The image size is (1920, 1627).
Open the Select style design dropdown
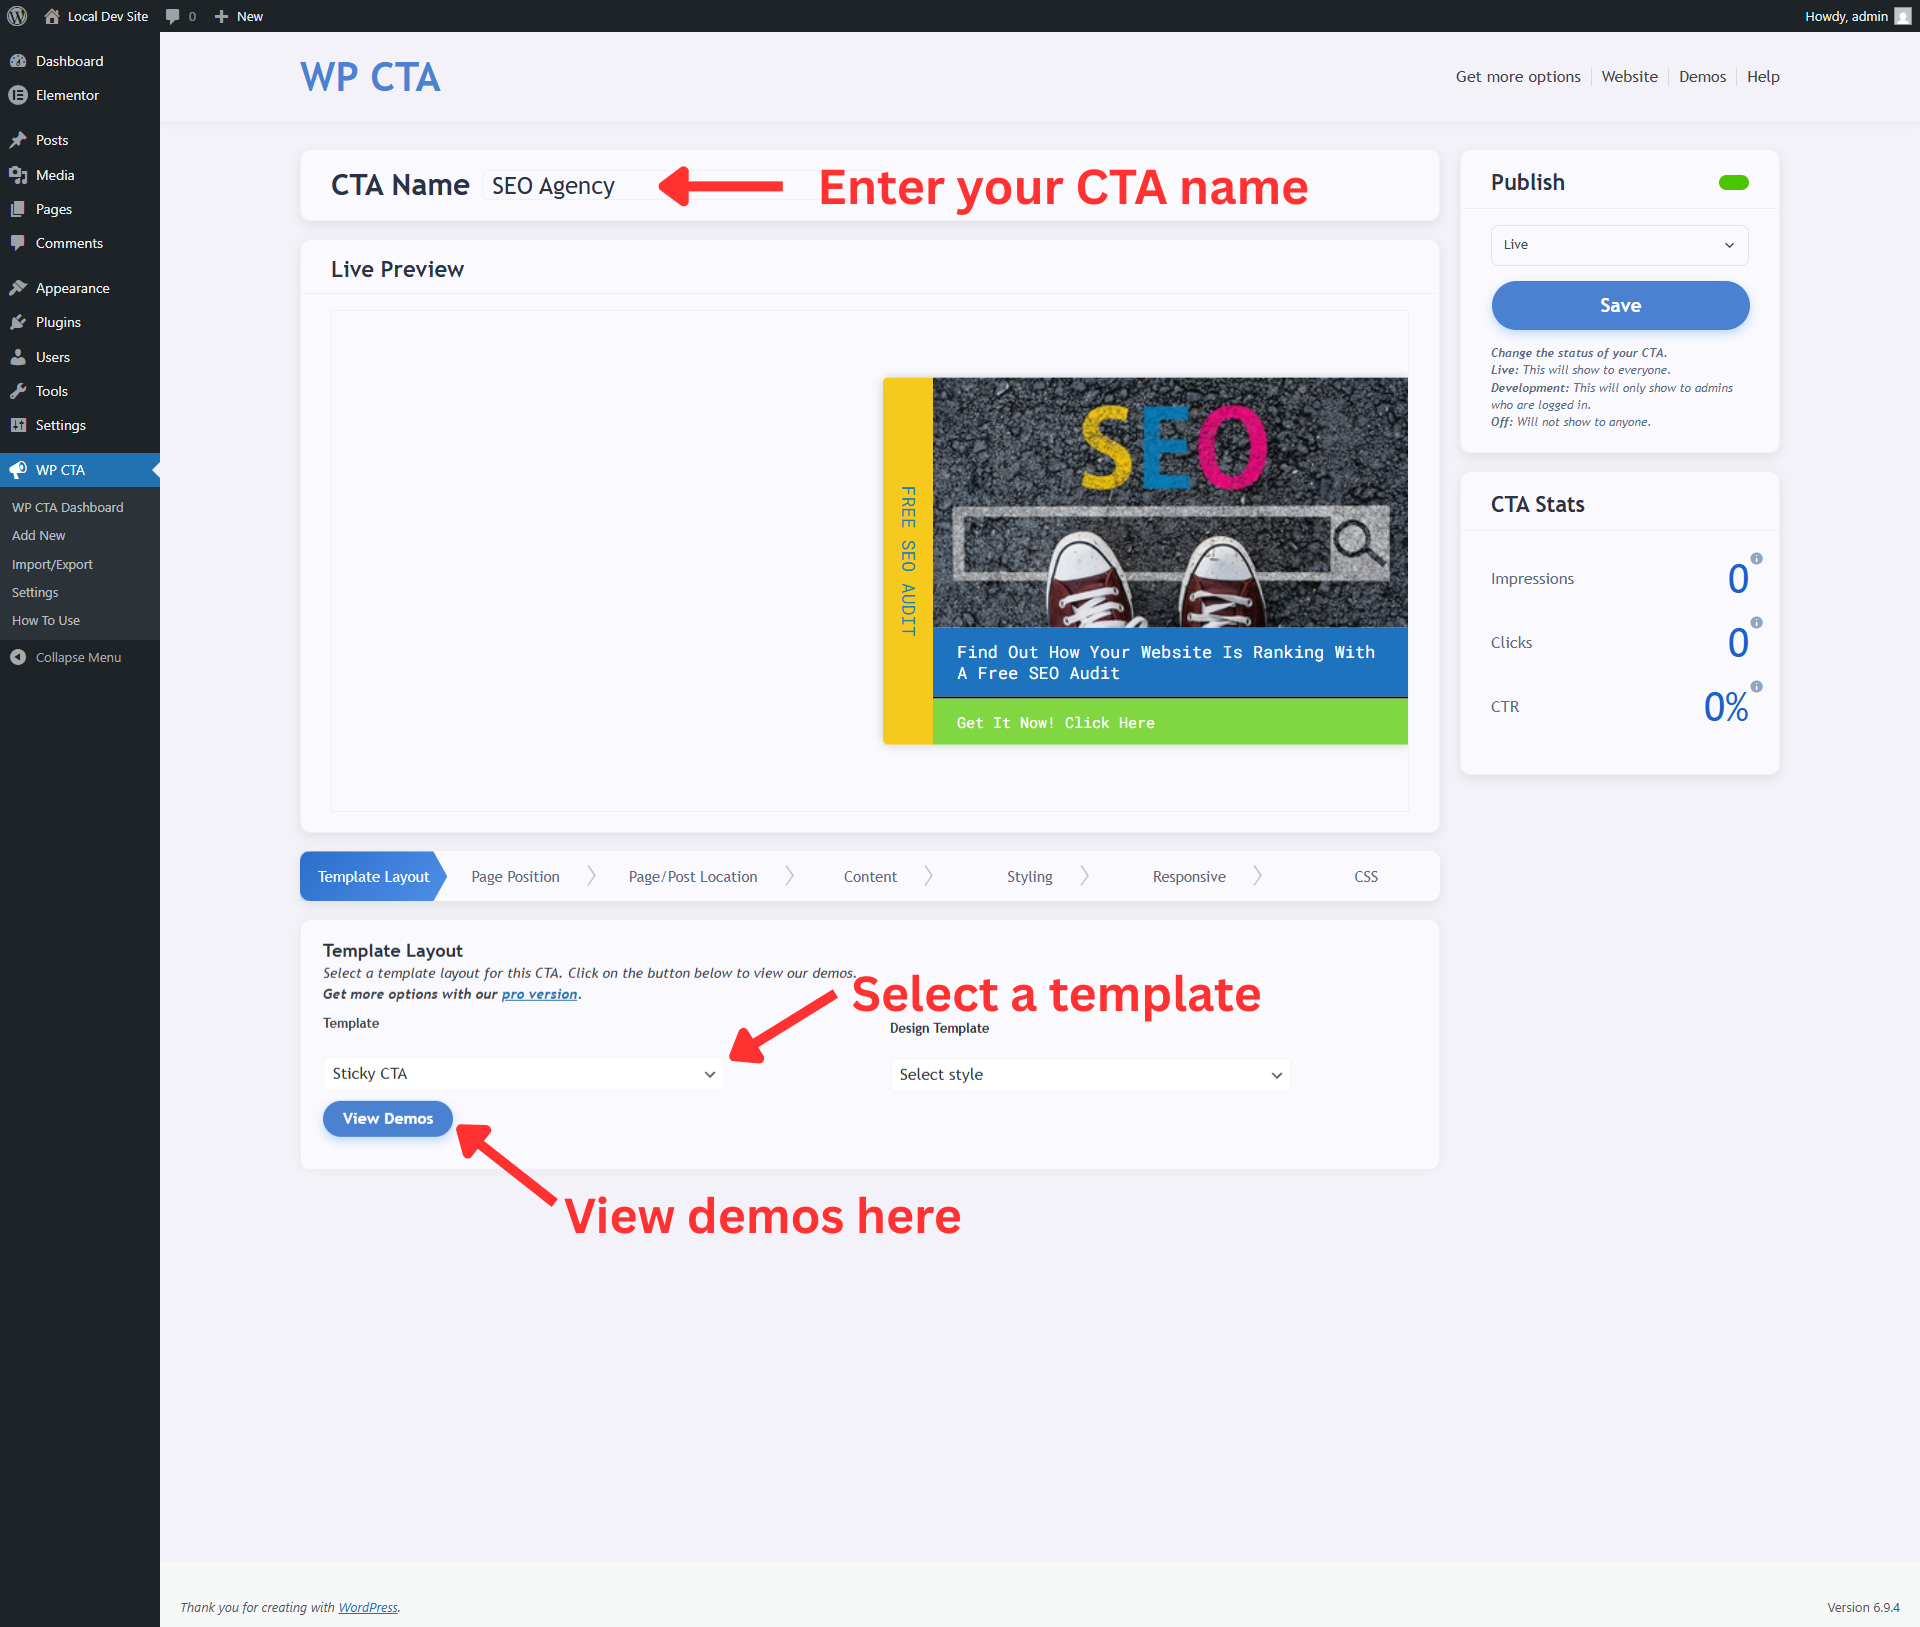tap(1090, 1074)
